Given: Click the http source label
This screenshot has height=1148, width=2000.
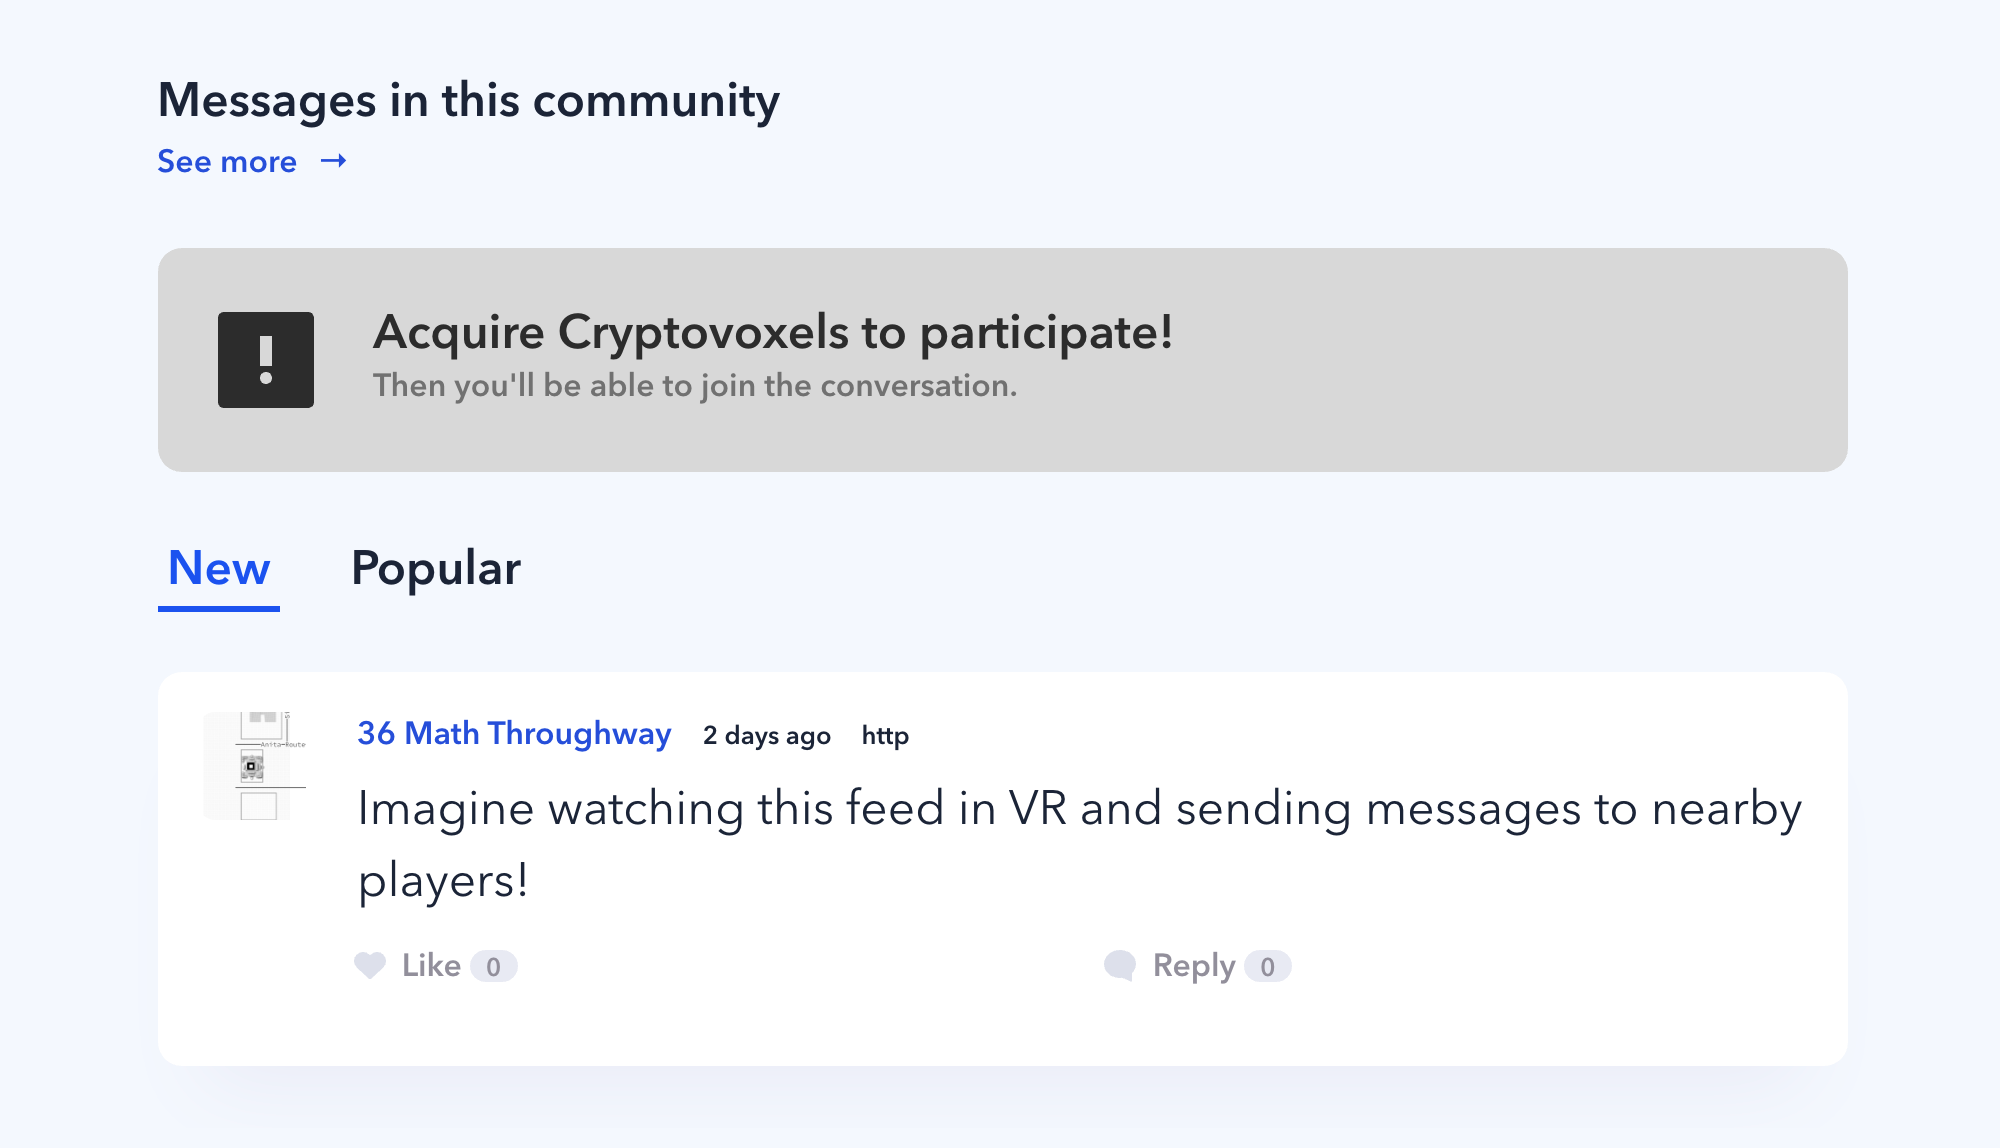Looking at the screenshot, I should point(885,736).
